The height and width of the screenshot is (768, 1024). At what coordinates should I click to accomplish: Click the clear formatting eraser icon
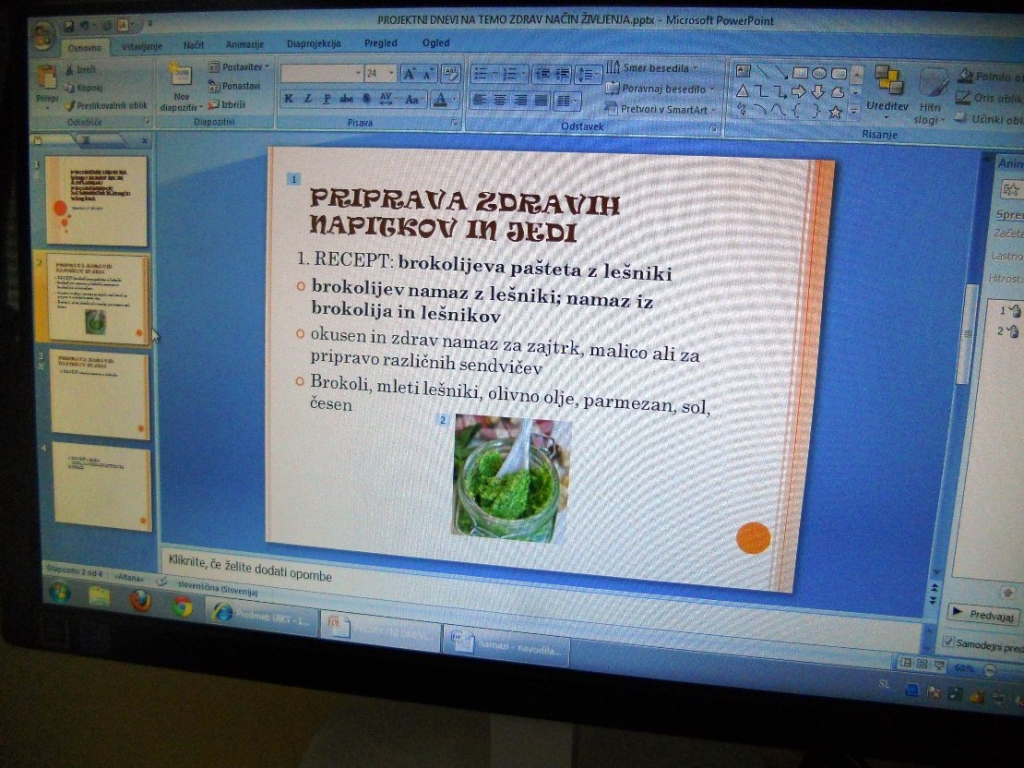click(x=451, y=74)
